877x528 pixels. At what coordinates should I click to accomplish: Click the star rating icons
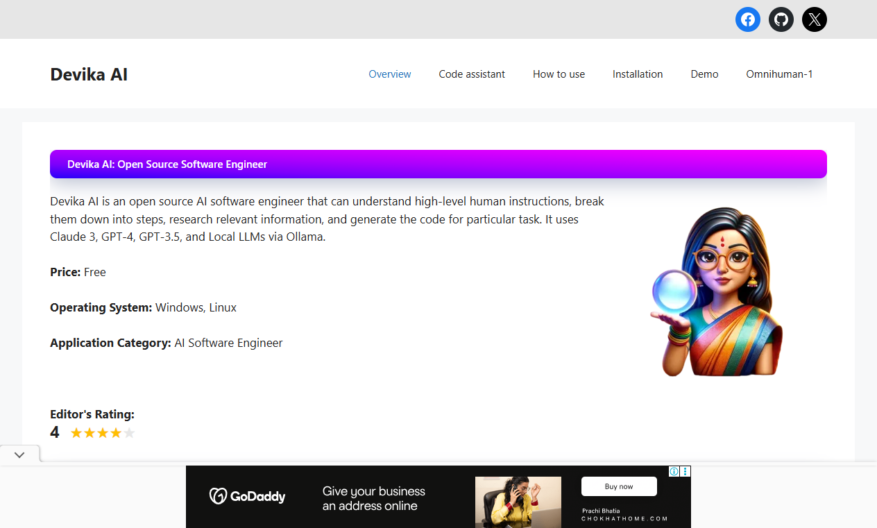[x=103, y=433]
